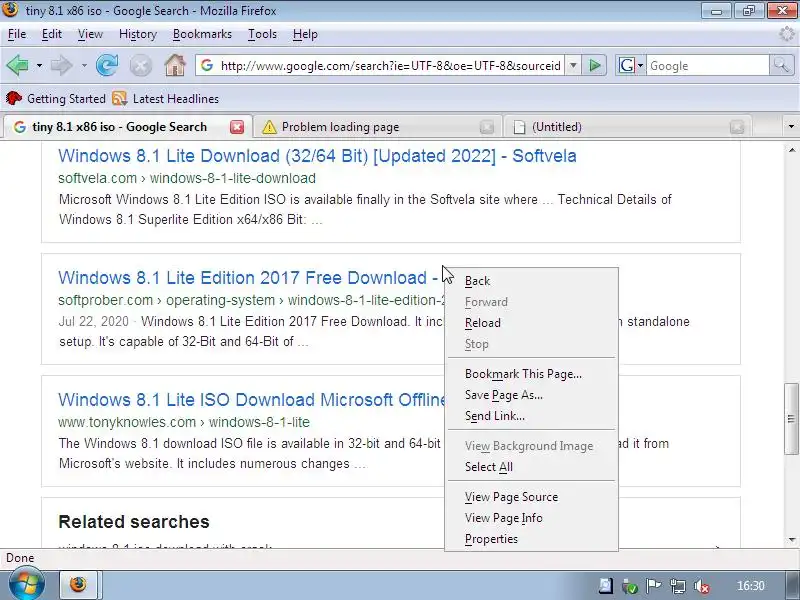The width and height of the screenshot is (800, 600).
Task: Choose Properties in the context menu
Action: pyautogui.click(x=531, y=539)
